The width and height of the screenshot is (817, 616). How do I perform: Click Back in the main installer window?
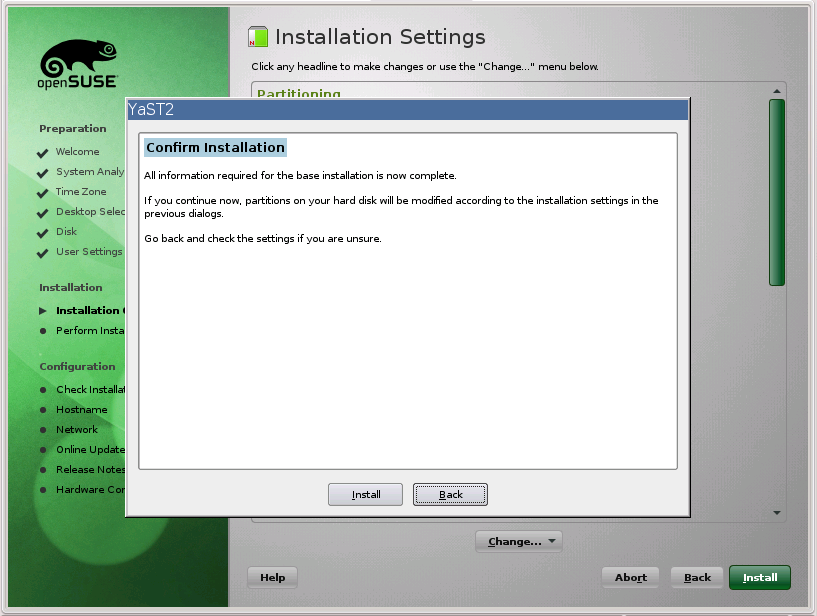click(x=697, y=577)
